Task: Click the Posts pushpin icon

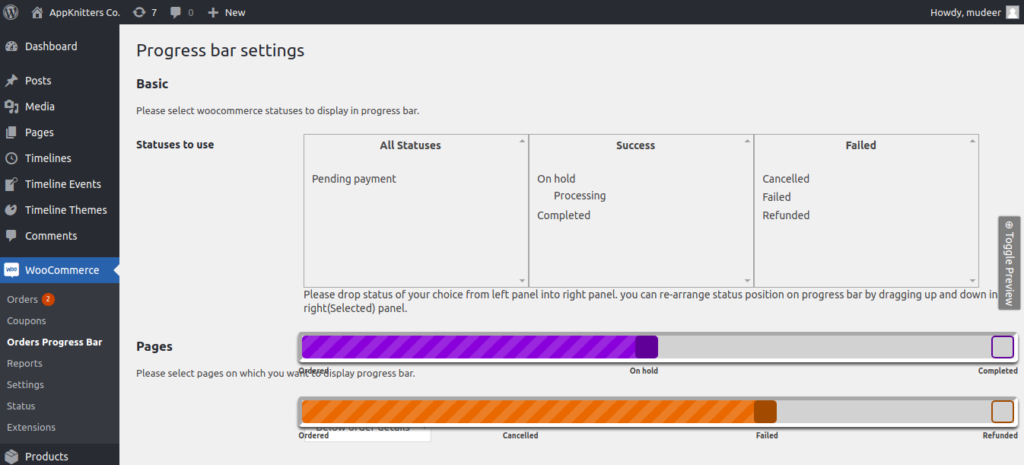Action: pos(11,81)
